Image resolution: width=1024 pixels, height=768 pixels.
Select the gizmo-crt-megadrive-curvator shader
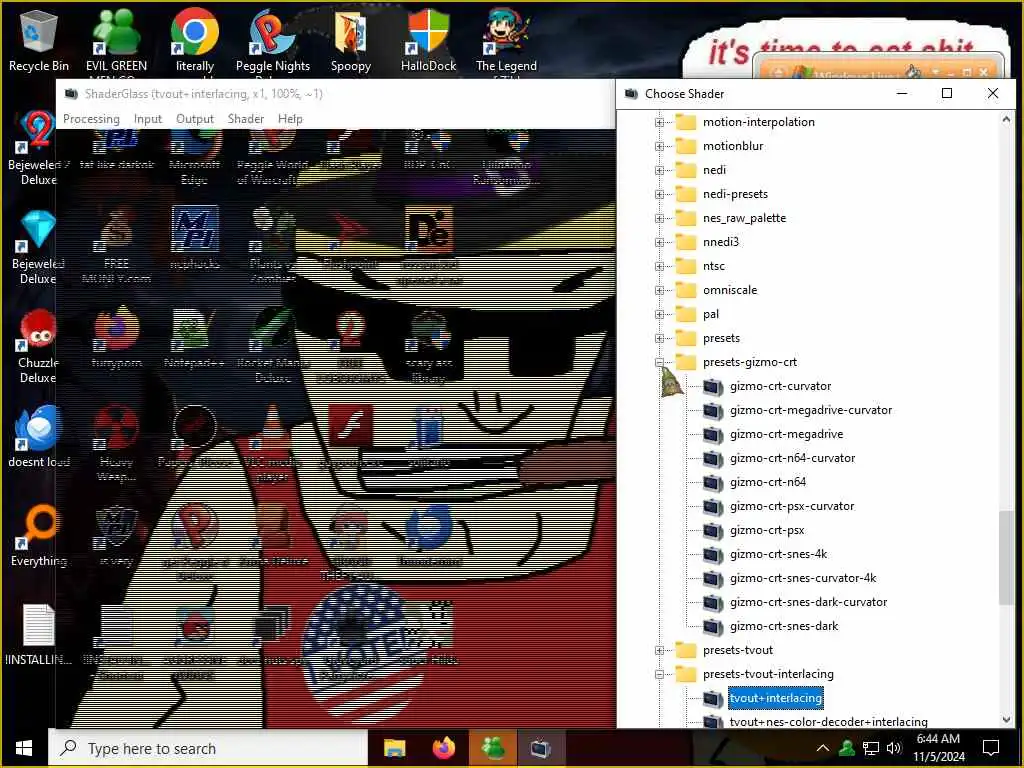coord(810,410)
